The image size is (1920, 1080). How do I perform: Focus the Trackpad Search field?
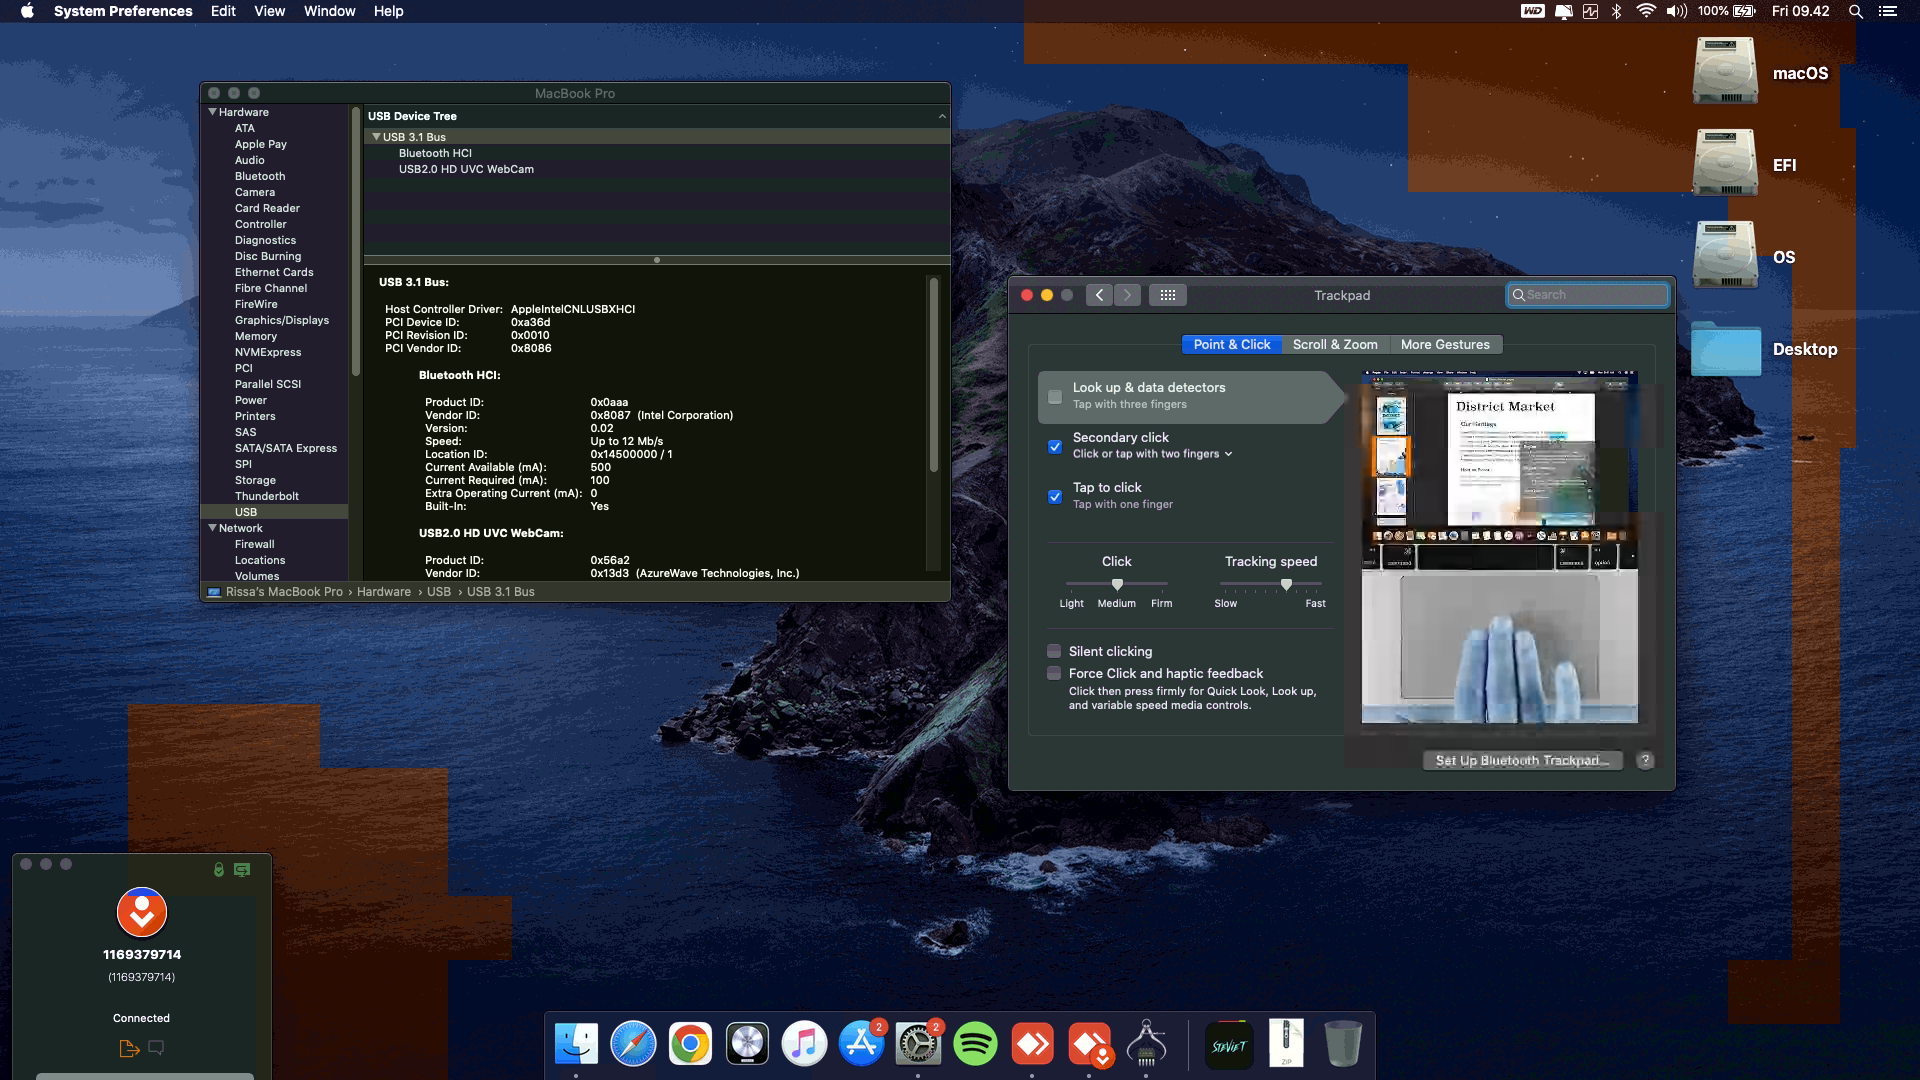tap(1588, 295)
